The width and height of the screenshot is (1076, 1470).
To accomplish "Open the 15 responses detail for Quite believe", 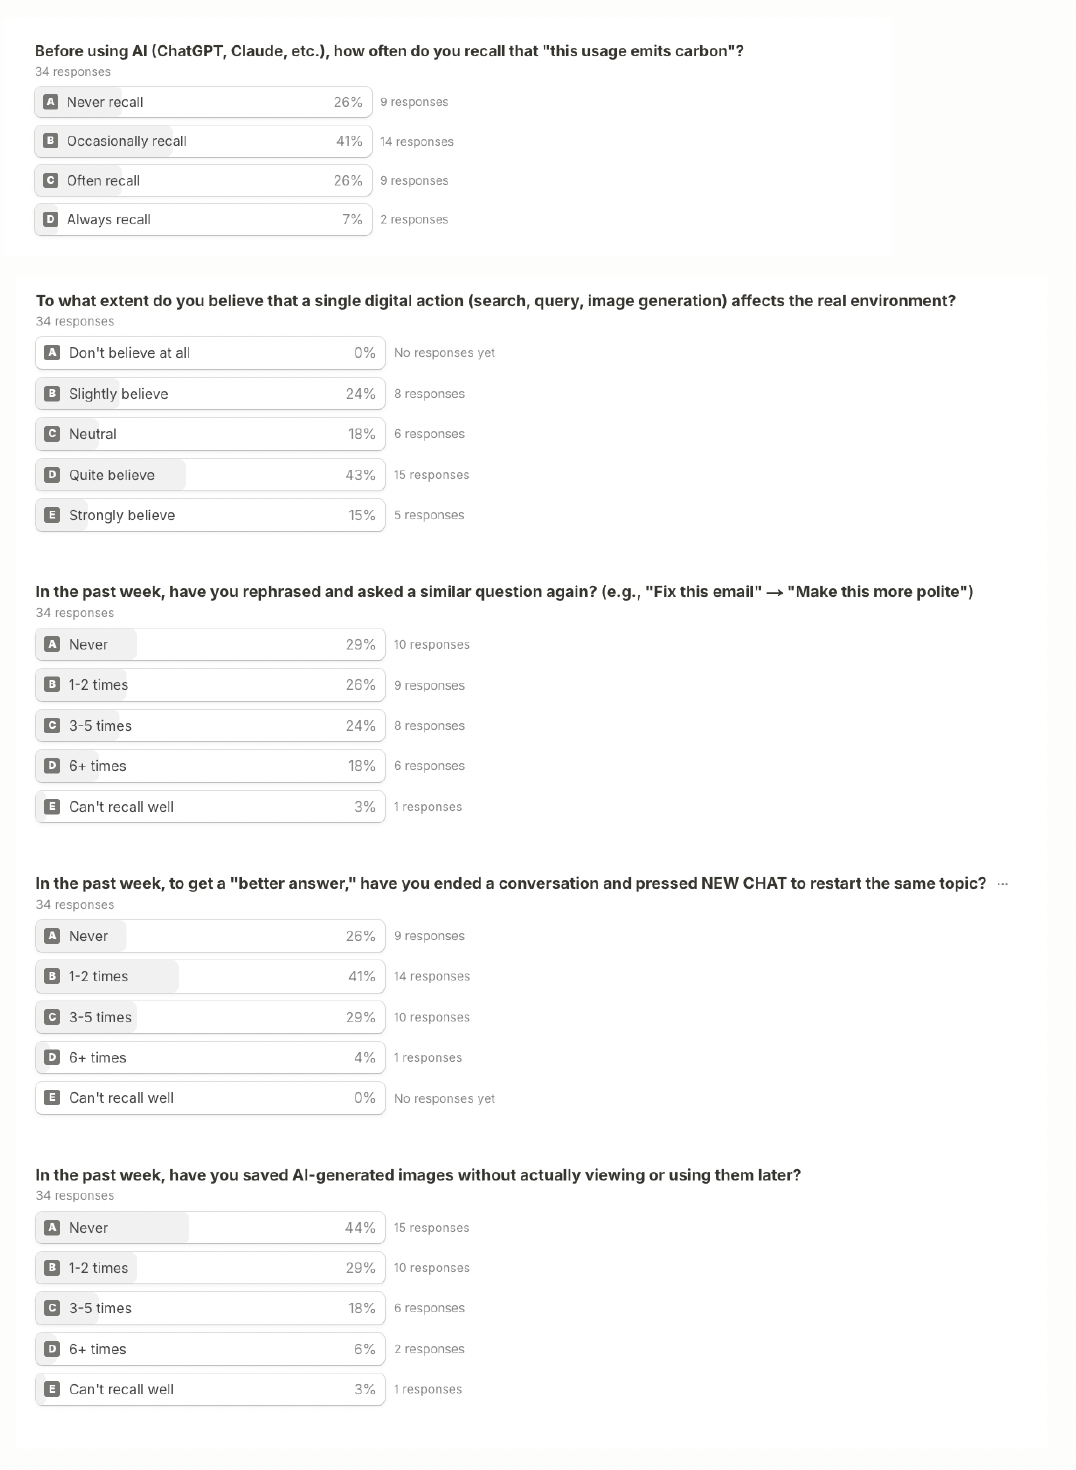I will 431,475.
